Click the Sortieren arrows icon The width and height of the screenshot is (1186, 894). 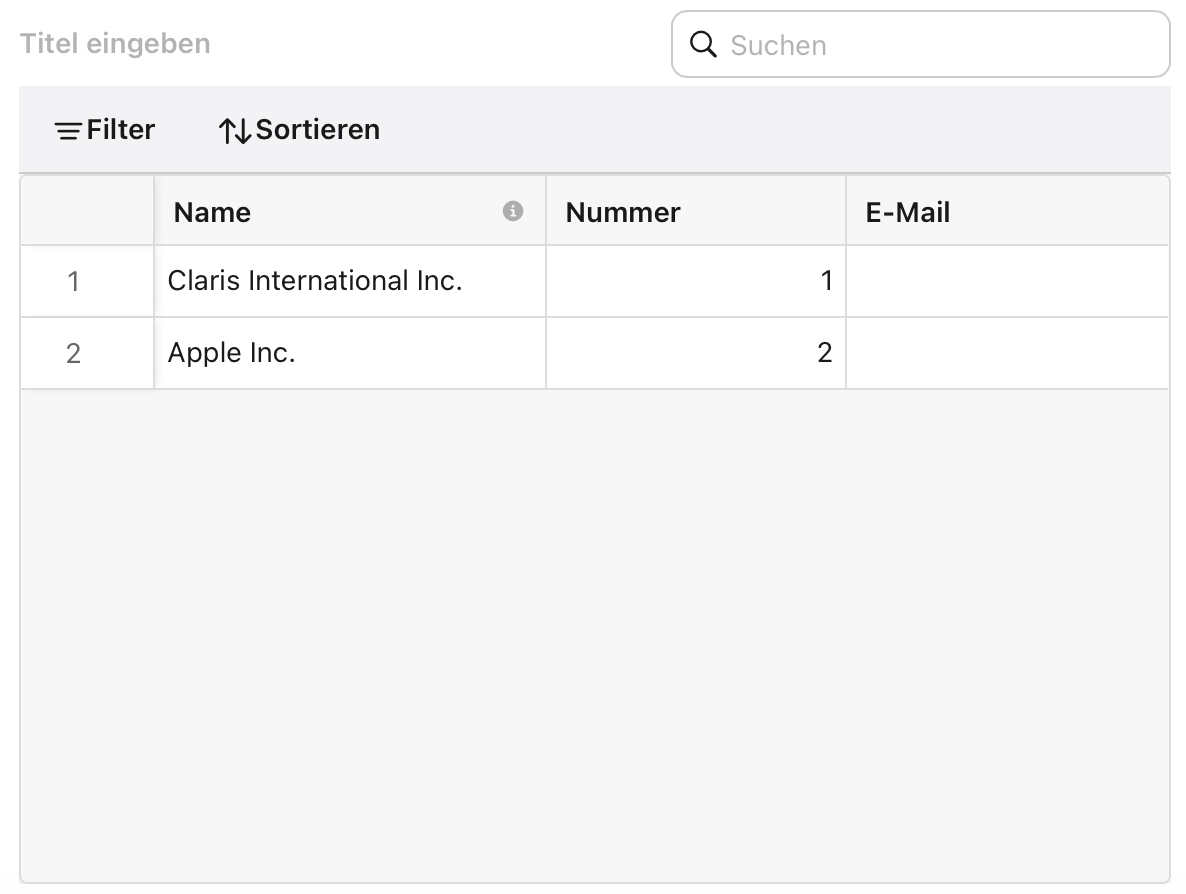[x=235, y=131]
